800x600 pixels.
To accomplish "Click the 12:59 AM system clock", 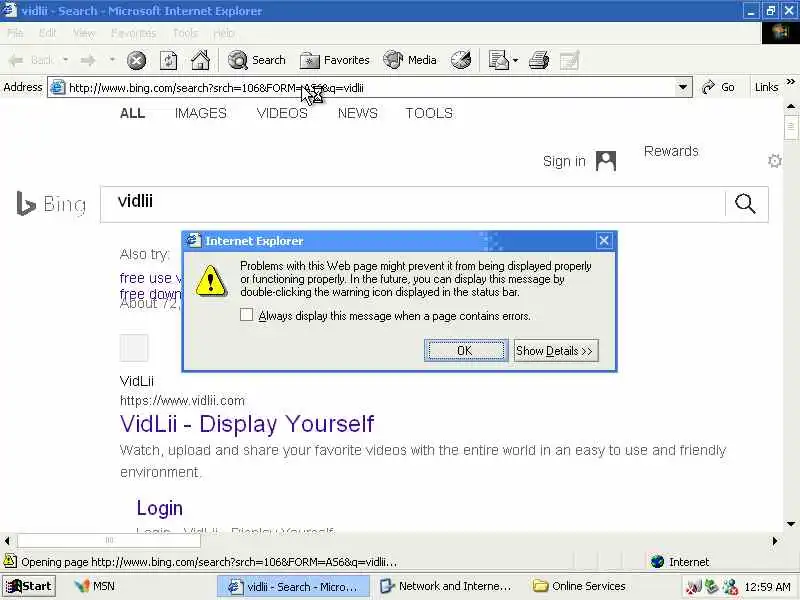I will (767, 587).
